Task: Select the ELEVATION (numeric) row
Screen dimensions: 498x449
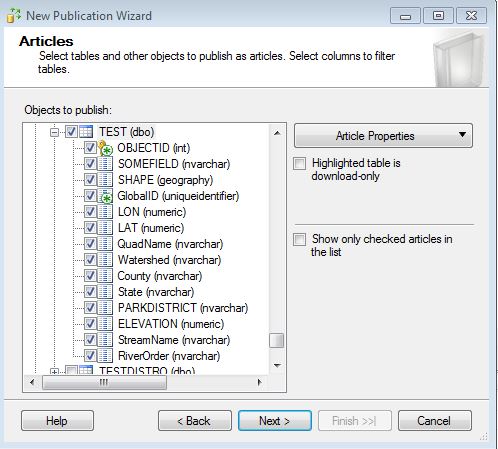Action: 171,324
